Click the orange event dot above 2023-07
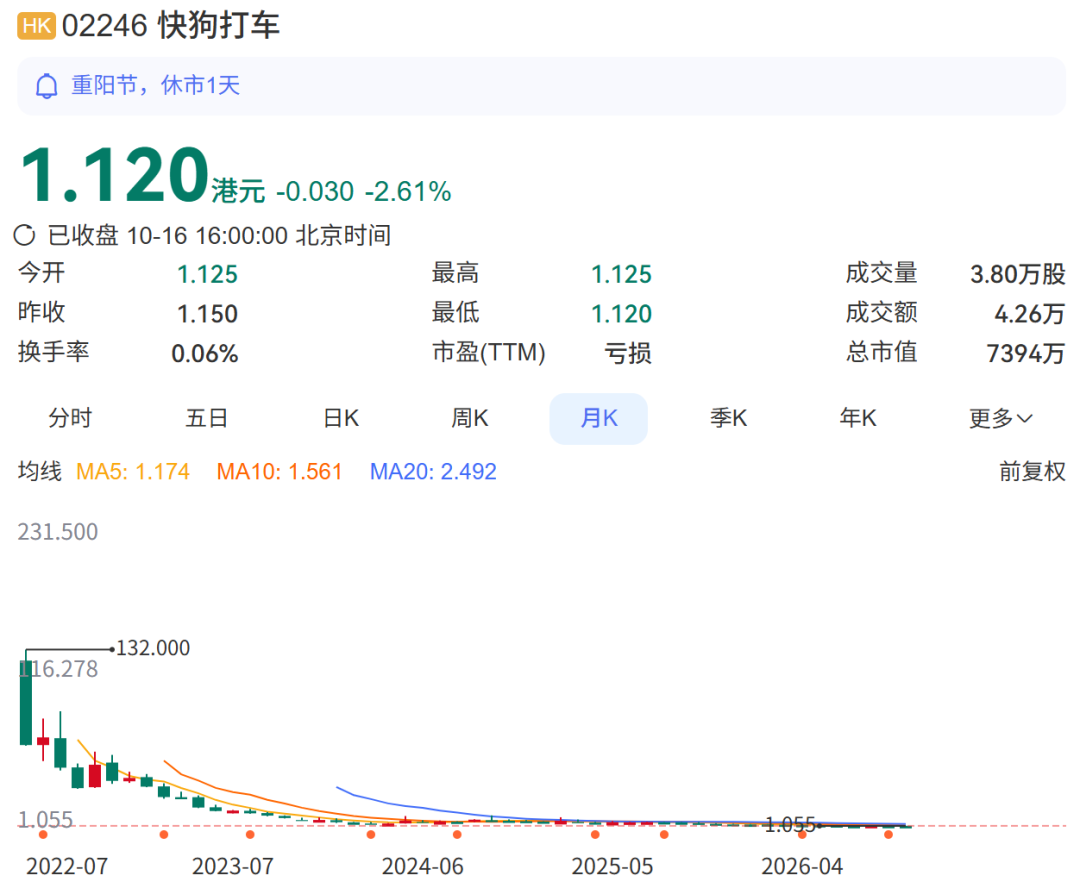This screenshot has width=1080, height=888. [x=250, y=835]
